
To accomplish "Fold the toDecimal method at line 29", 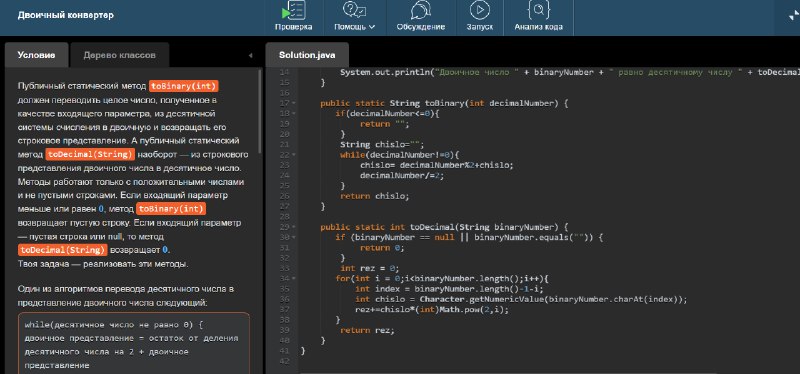I will click(x=295, y=227).
